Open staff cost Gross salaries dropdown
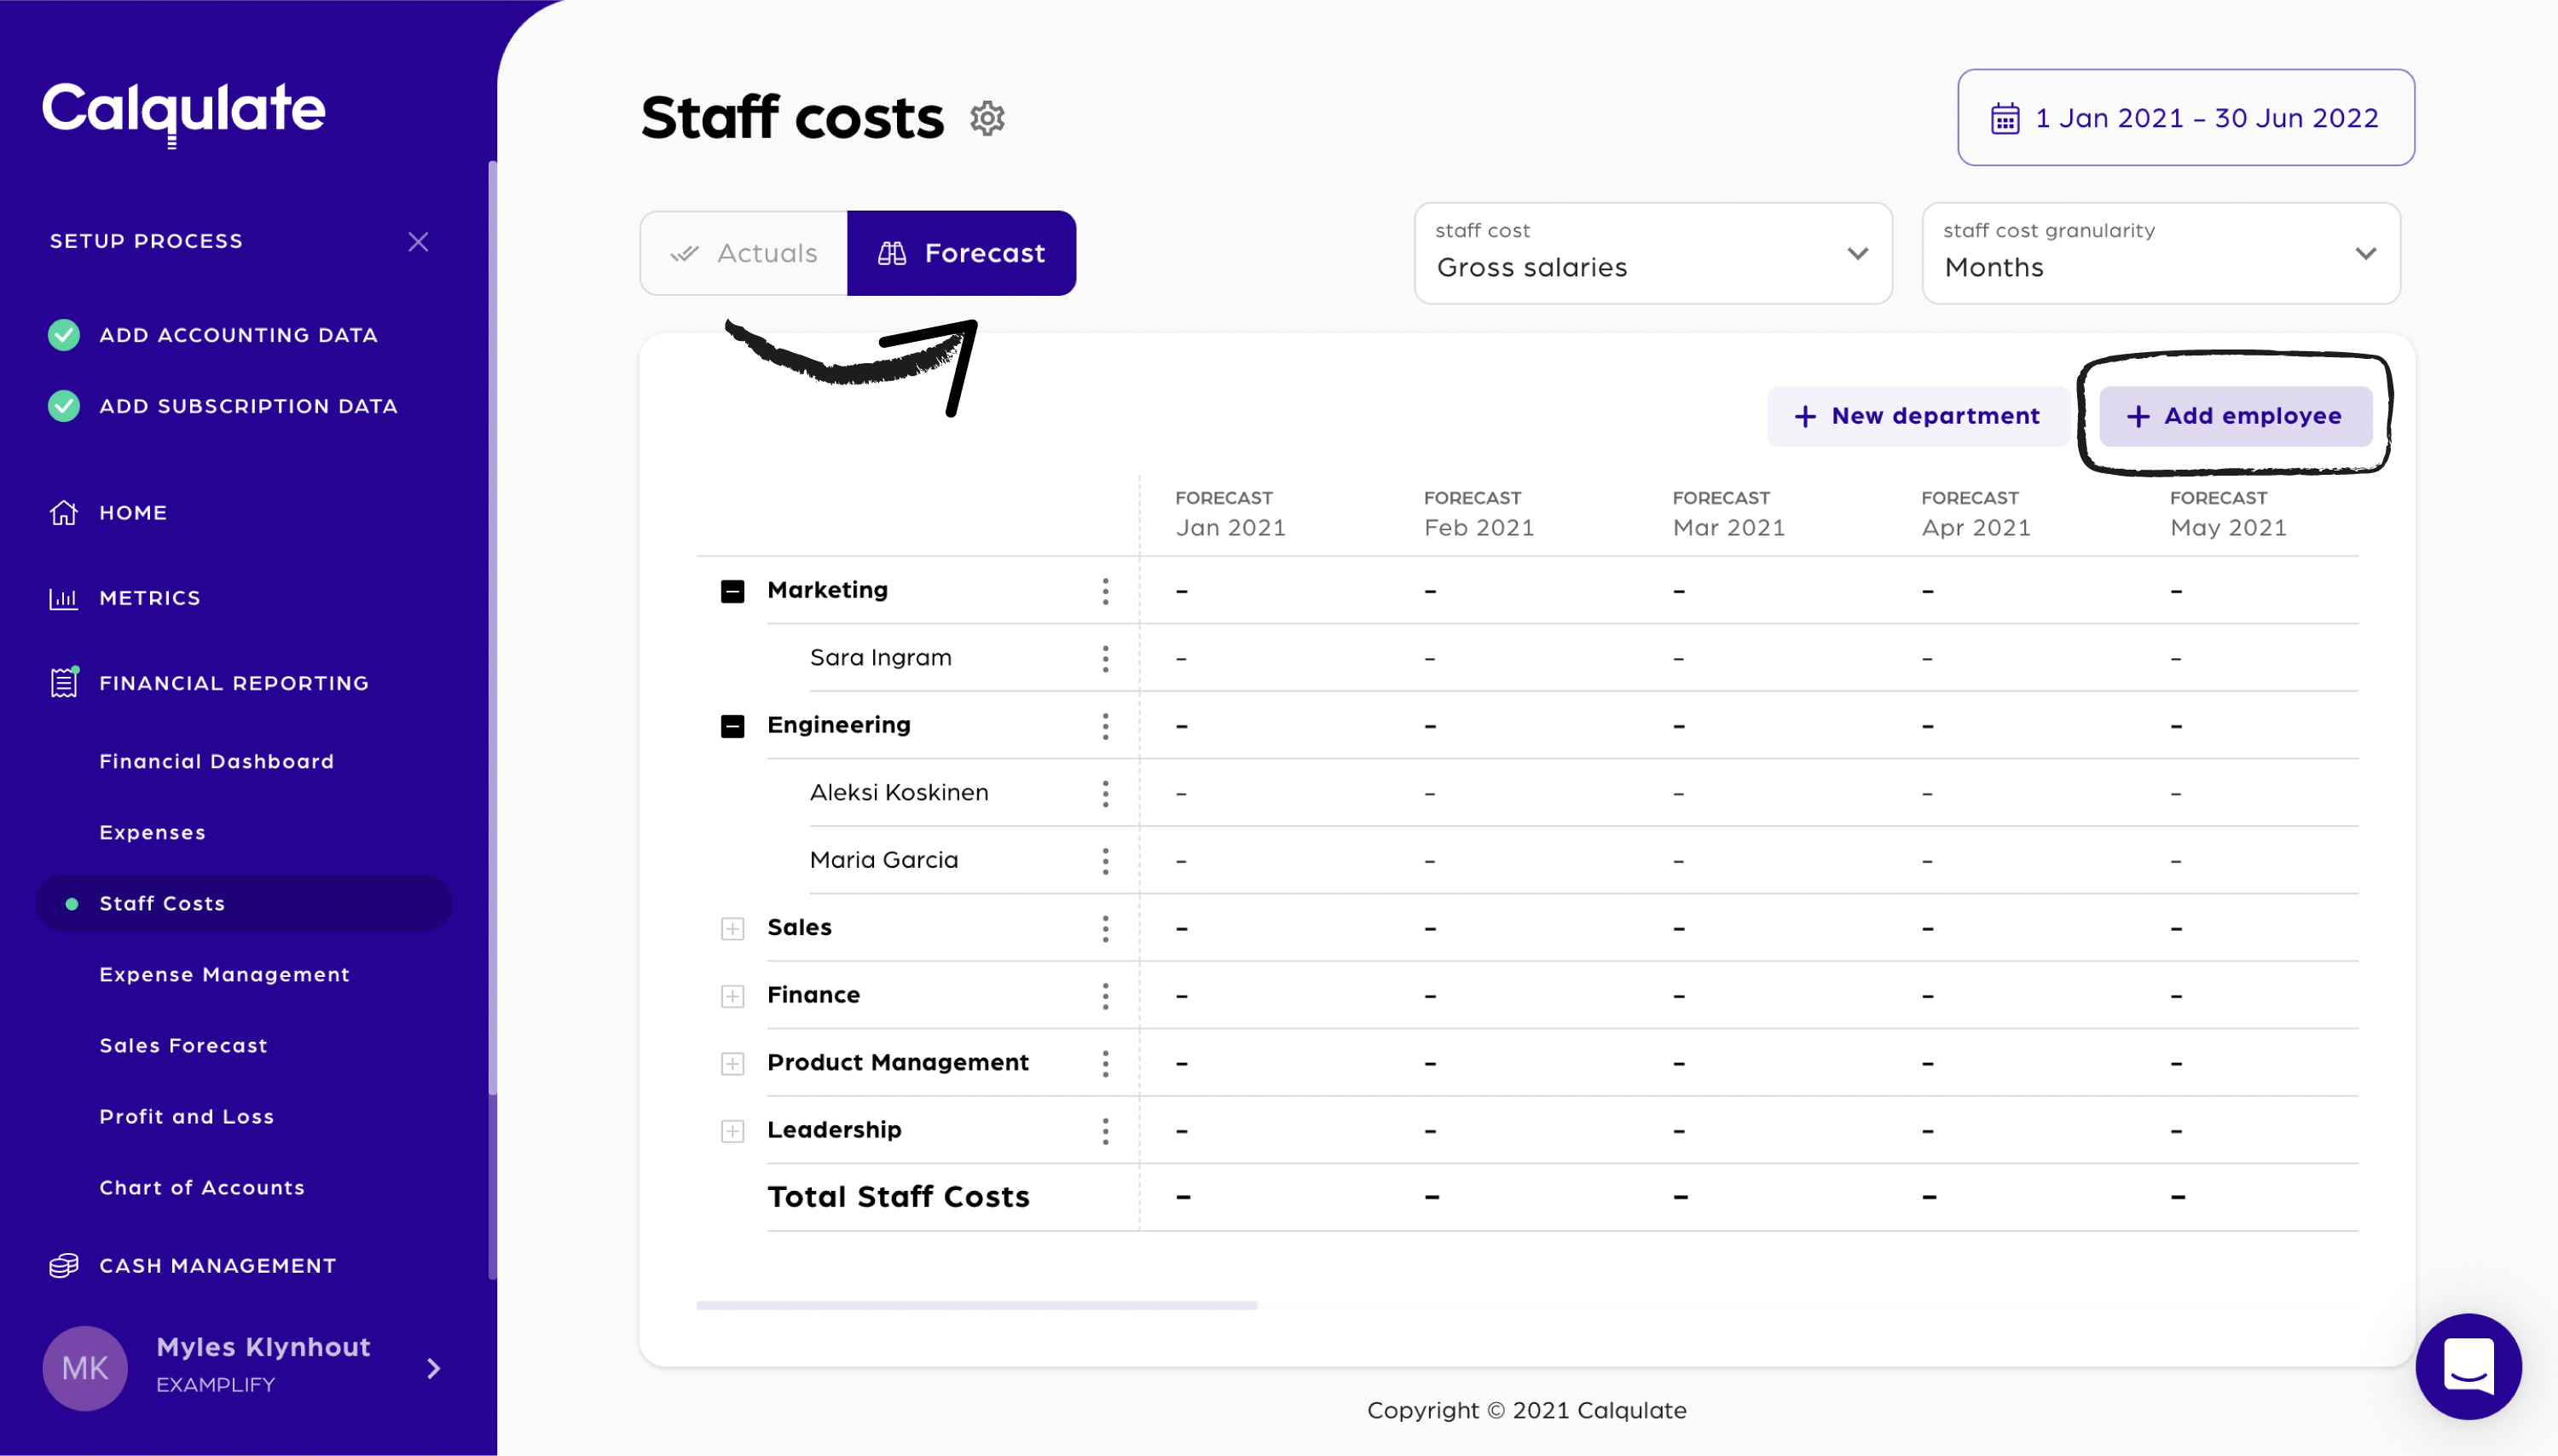The image size is (2558, 1456). [1652, 254]
